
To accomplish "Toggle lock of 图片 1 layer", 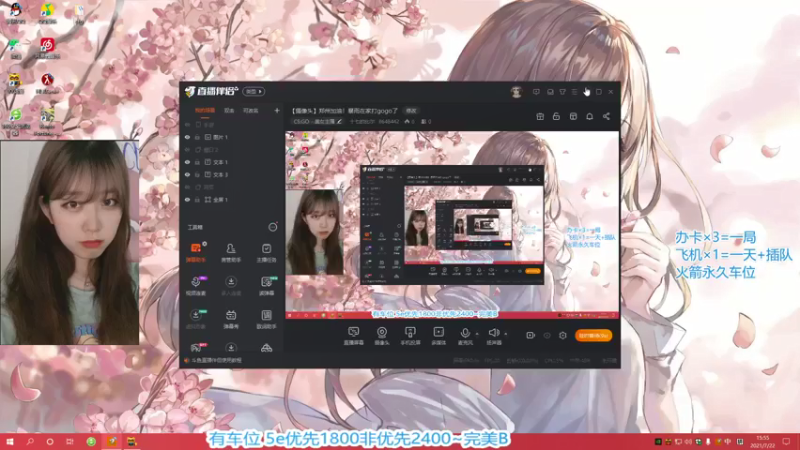I will (197, 137).
